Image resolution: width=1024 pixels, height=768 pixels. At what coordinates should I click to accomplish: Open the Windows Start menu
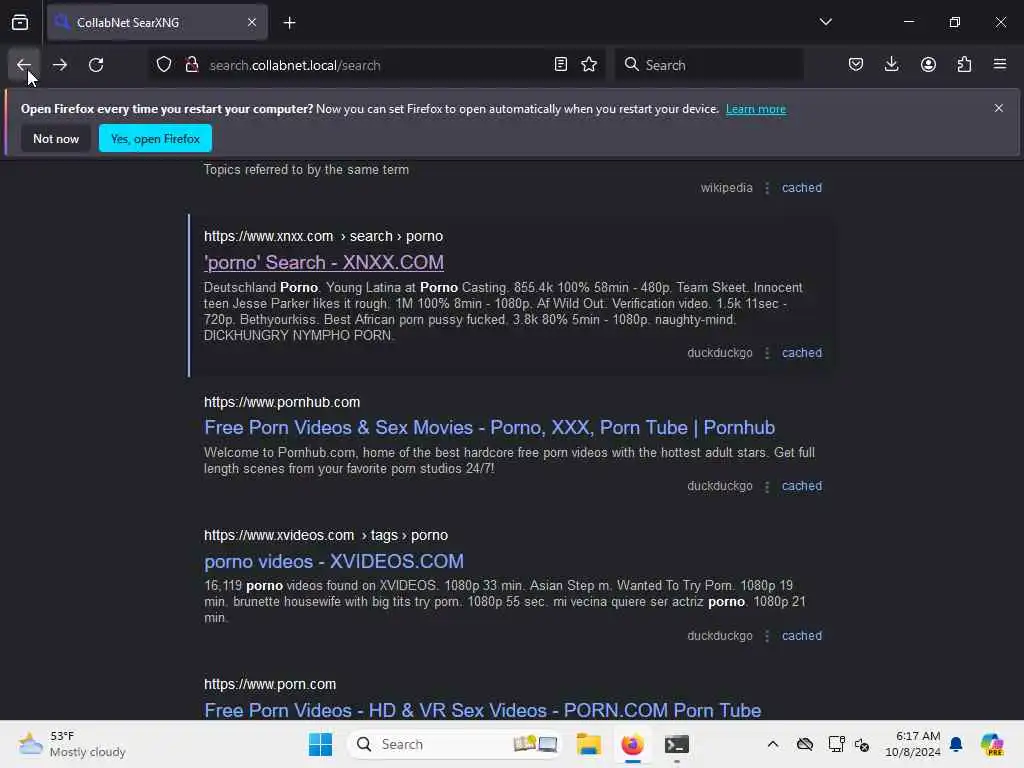pyautogui.click(x=320, y=744)
